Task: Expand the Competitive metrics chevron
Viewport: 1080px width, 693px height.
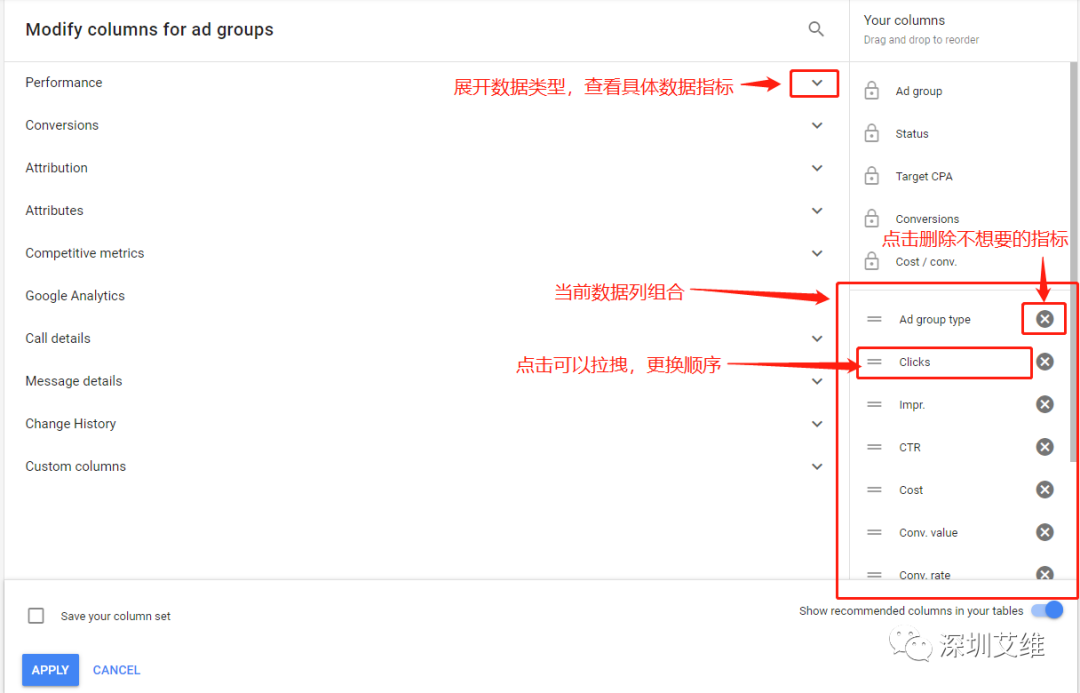Action: [816, 254]
